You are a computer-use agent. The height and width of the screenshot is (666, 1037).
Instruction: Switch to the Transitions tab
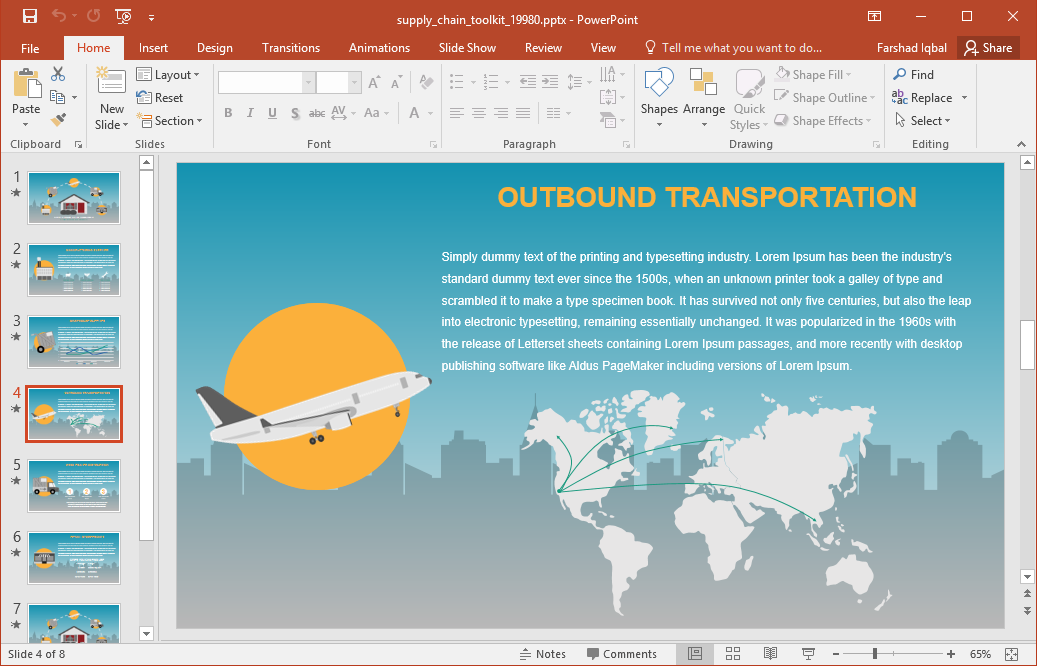pos(290,48)
